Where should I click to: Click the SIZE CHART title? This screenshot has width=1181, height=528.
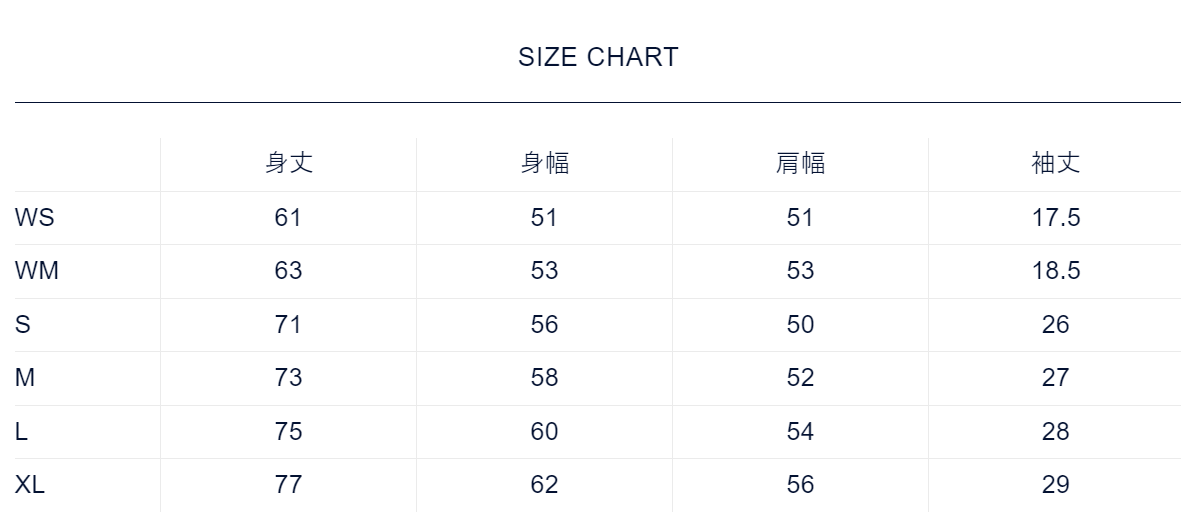click(598, 57)
